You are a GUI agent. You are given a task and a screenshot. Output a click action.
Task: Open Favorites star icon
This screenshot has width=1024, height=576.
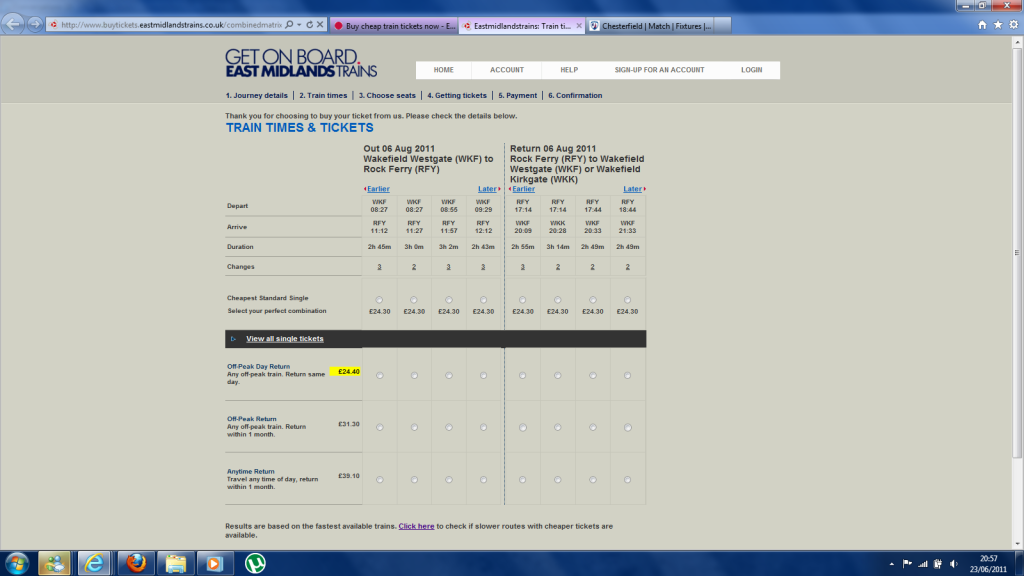tap(998, 25)
